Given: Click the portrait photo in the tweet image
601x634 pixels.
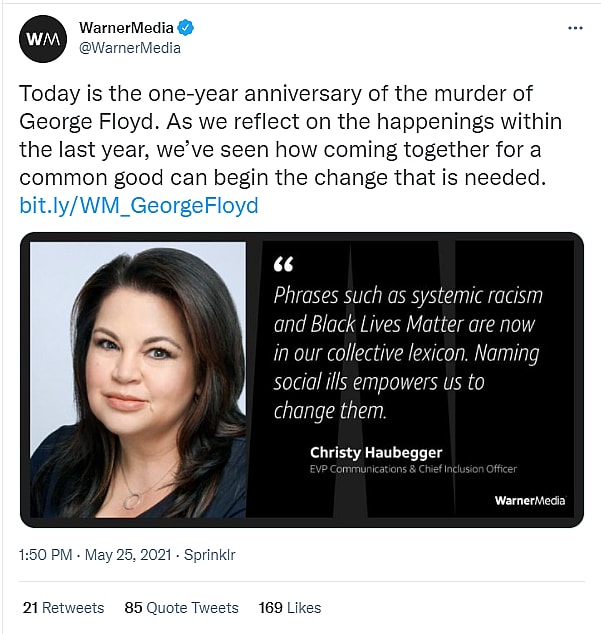Looking at the screenshot, I should tap(138, 379).
